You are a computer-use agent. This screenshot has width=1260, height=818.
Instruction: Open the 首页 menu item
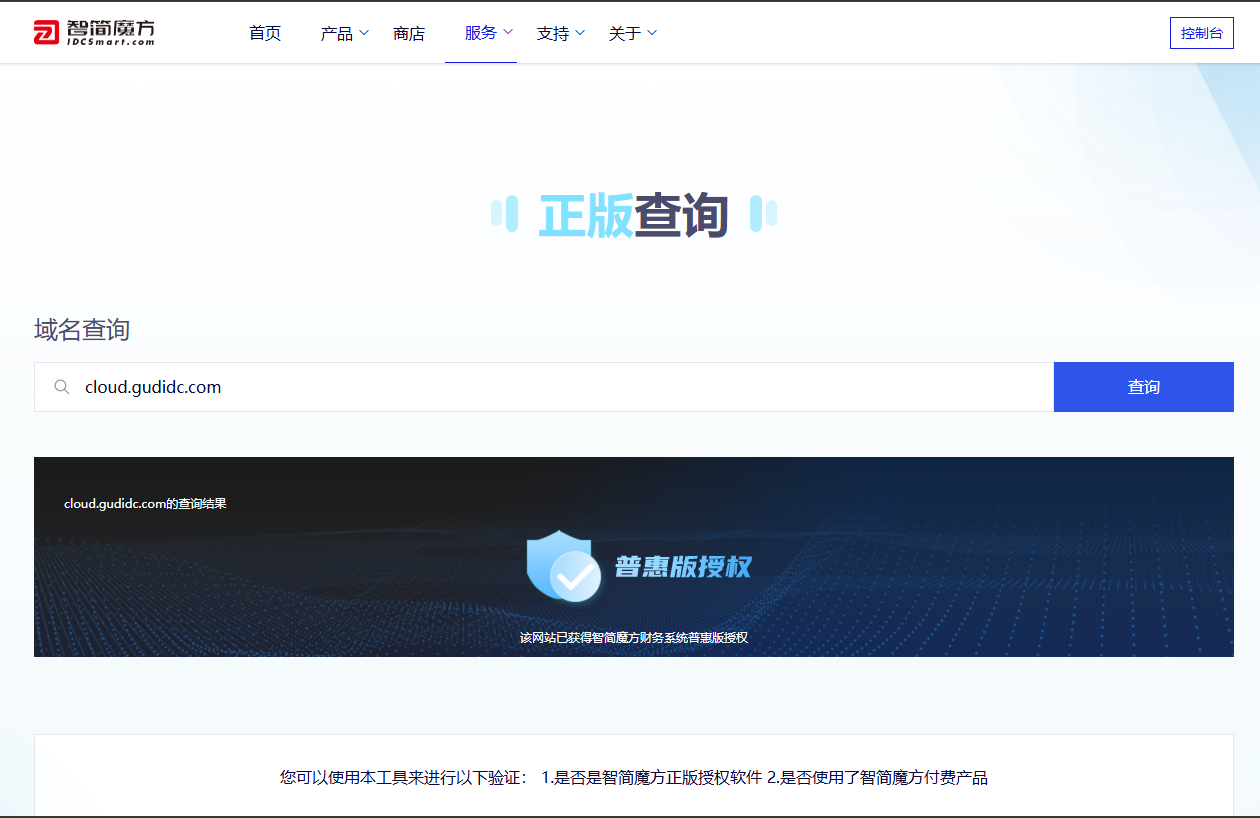(265, 33)
